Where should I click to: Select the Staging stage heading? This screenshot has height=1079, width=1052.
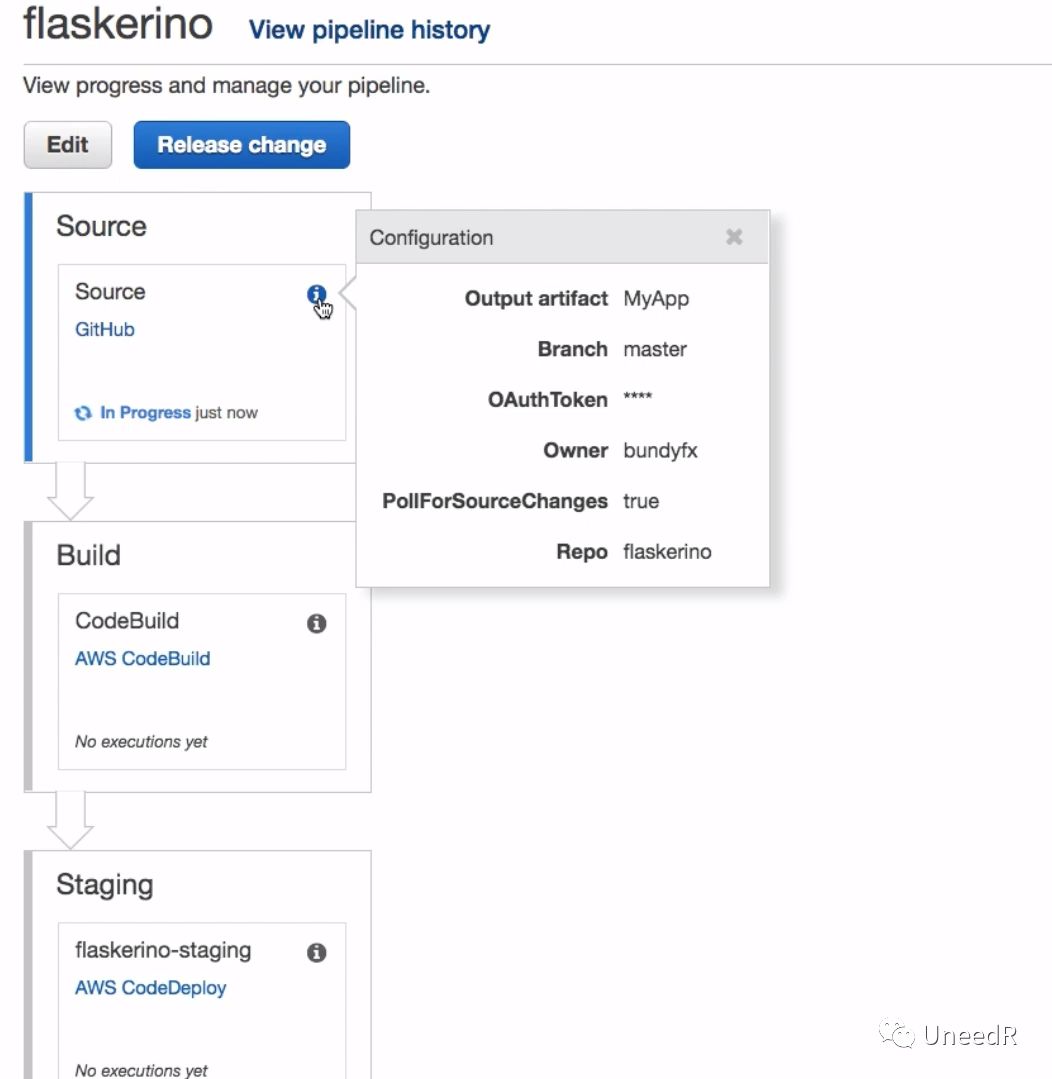pos(105,885)
